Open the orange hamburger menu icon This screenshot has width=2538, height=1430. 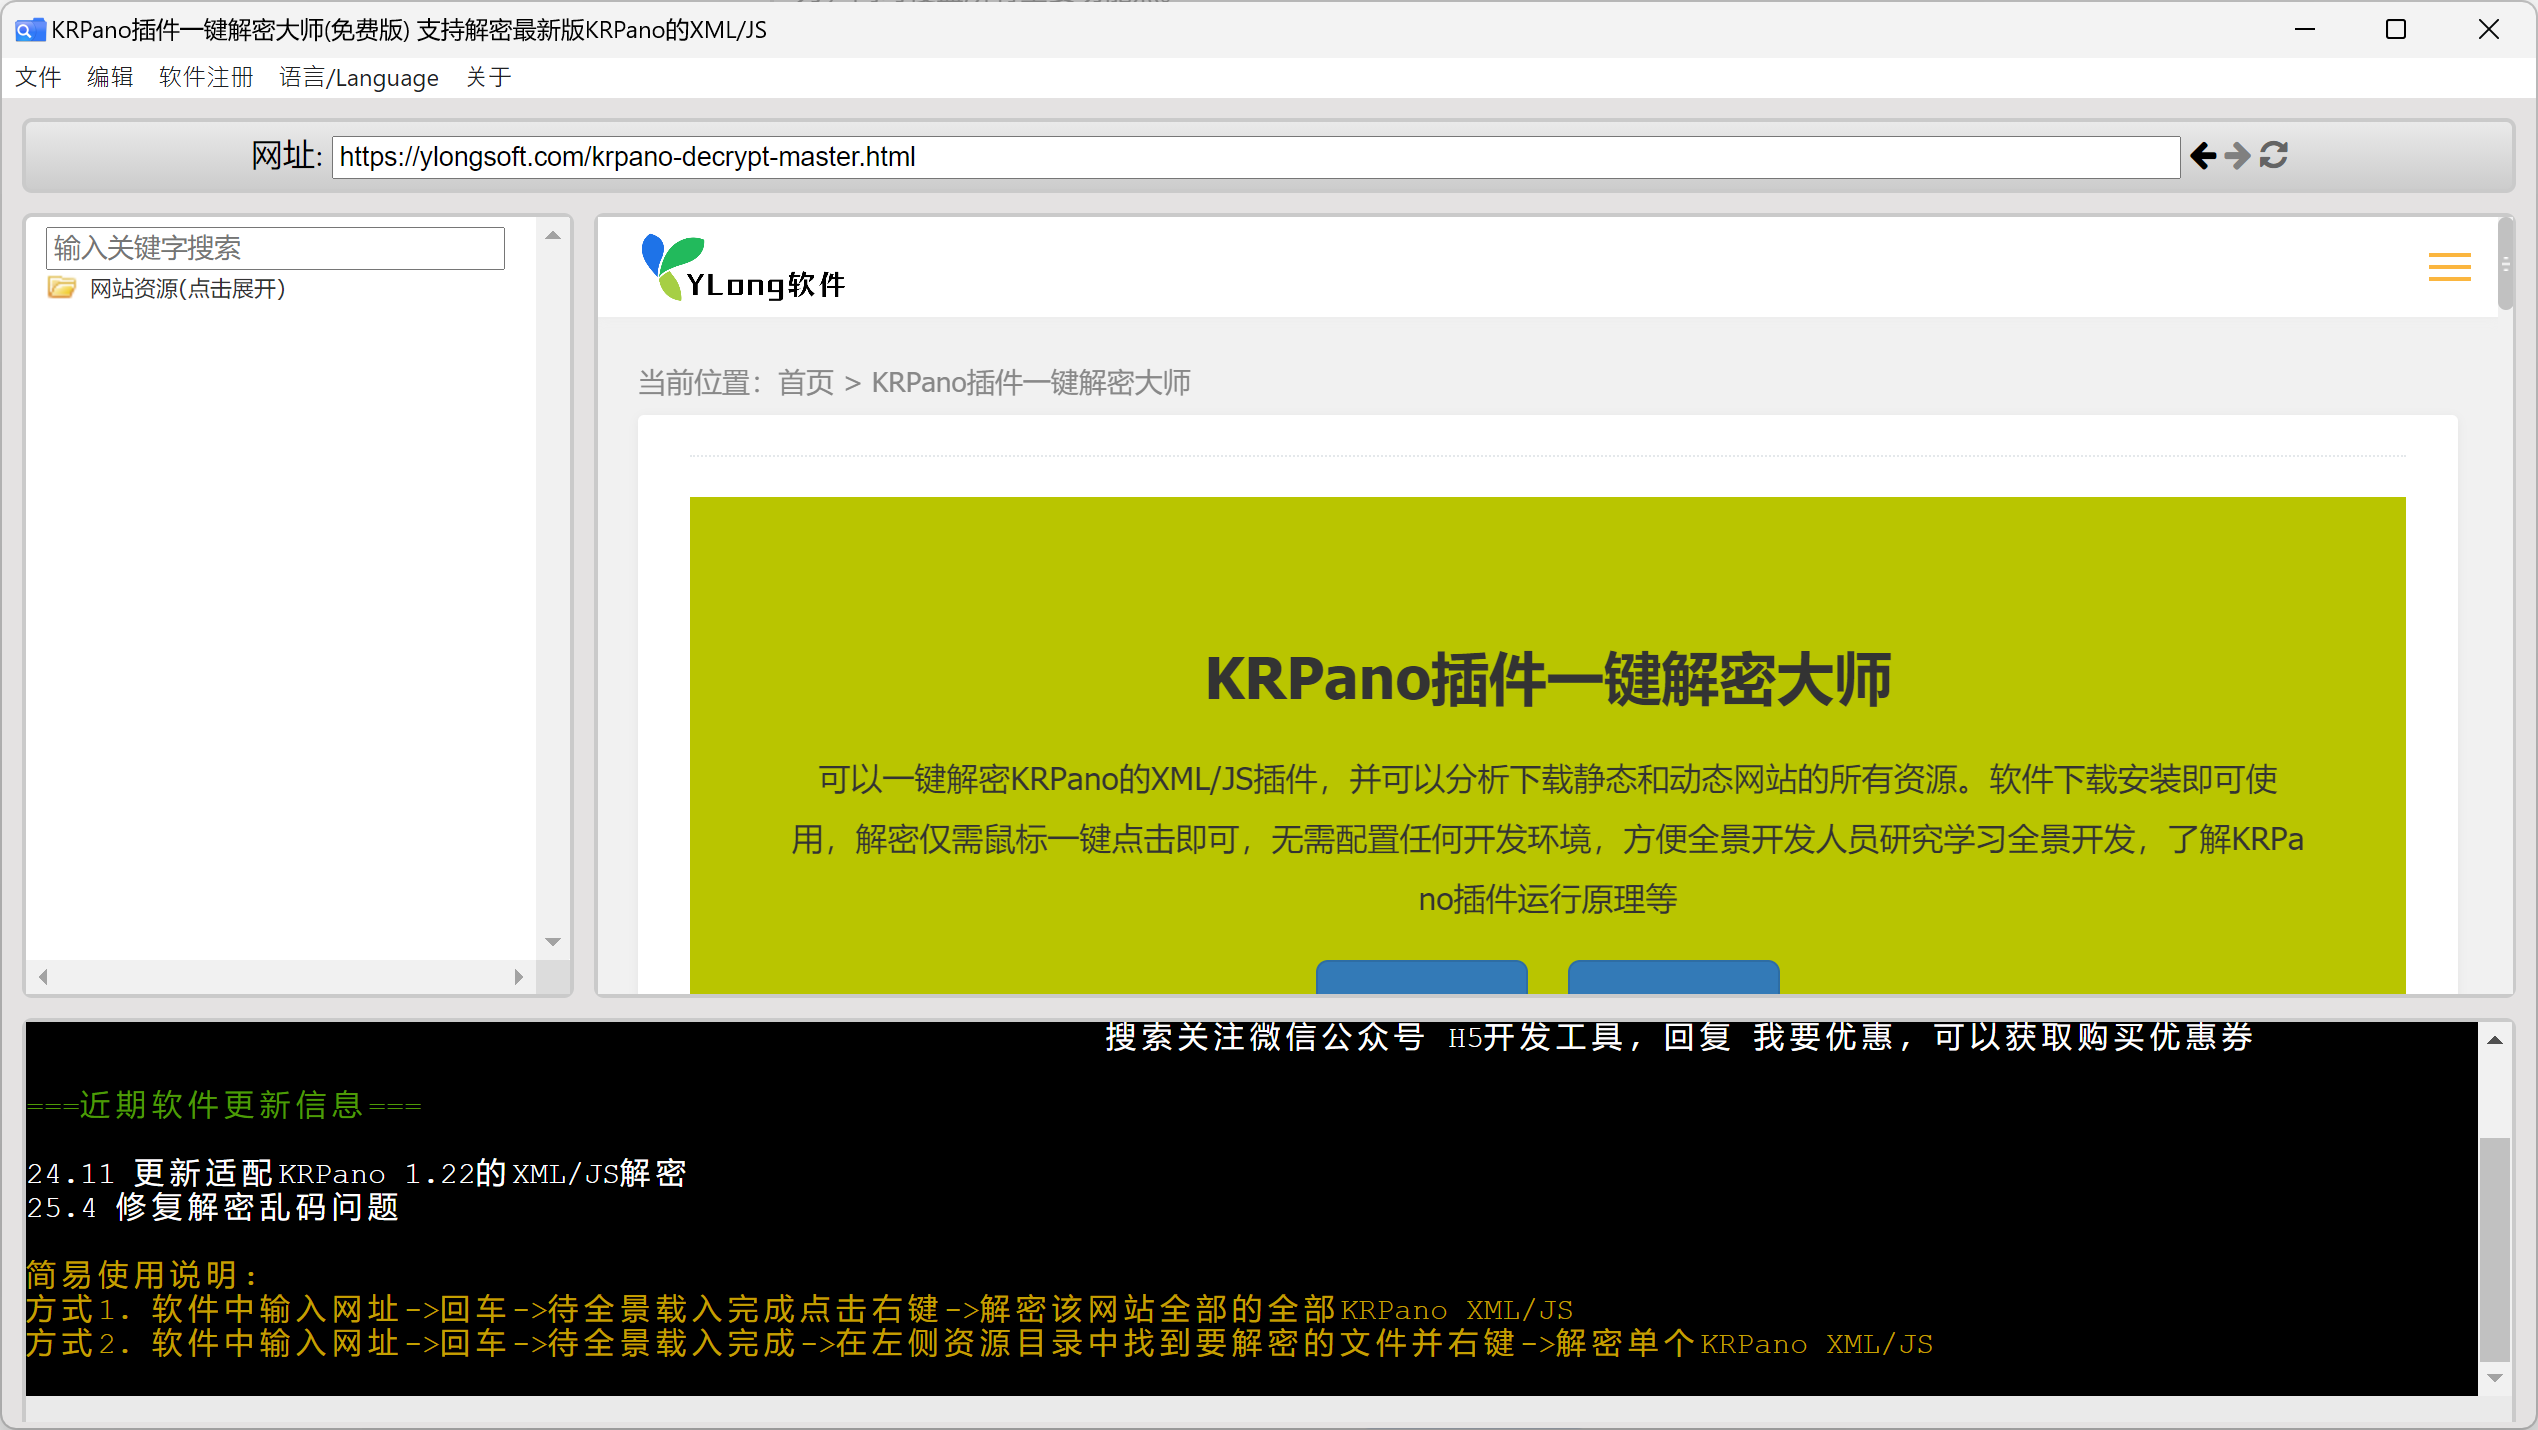[2449, 267]
